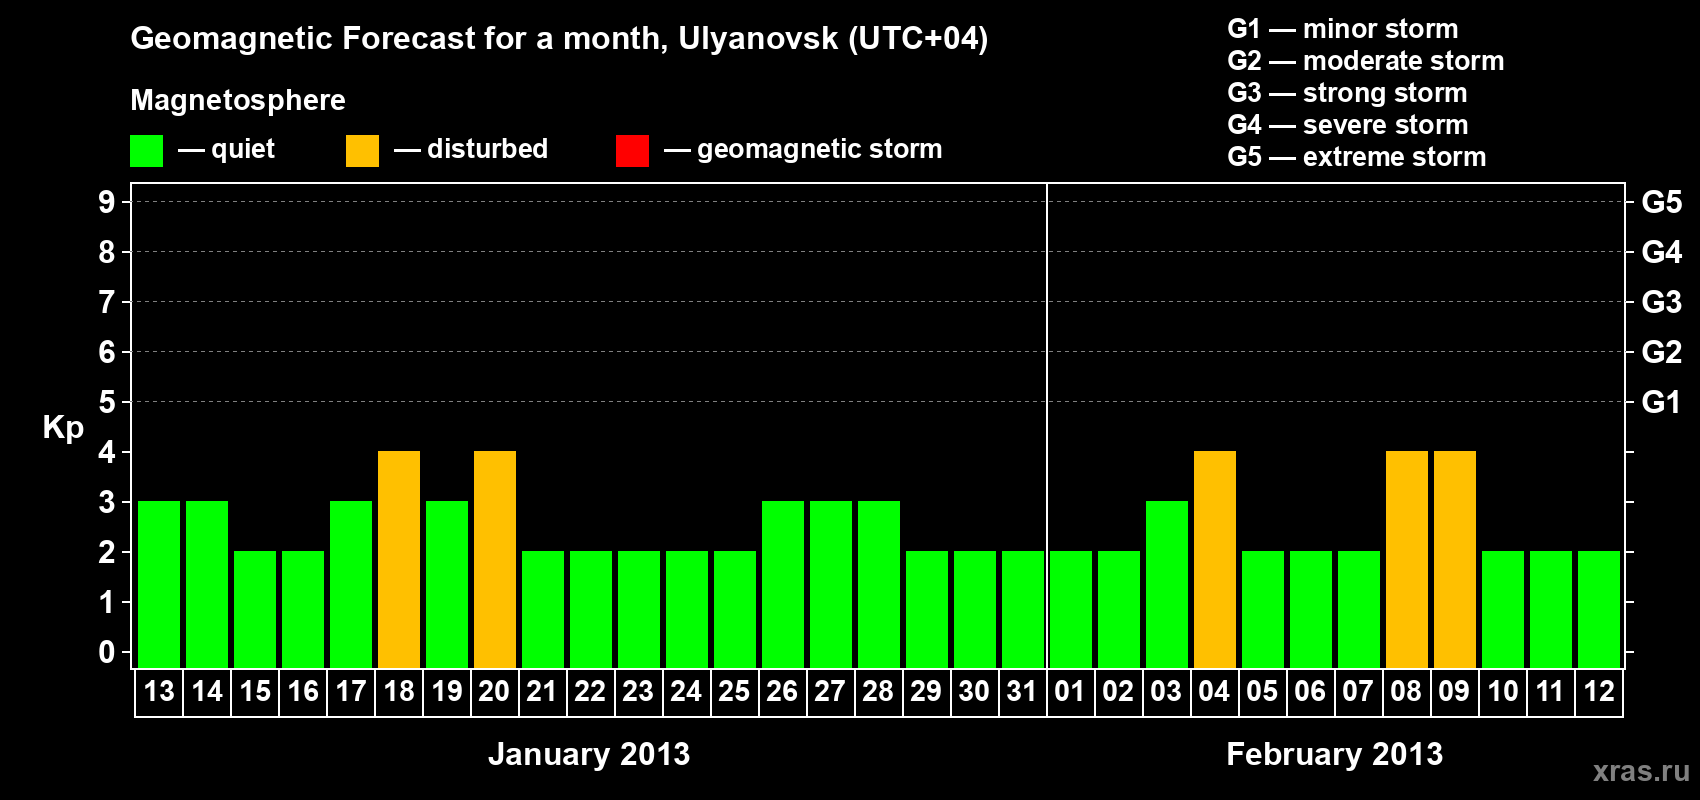Click the 'G5 — extreme storm' legend line
The image size is (1700, 800).
click(x=1357, y=157)
